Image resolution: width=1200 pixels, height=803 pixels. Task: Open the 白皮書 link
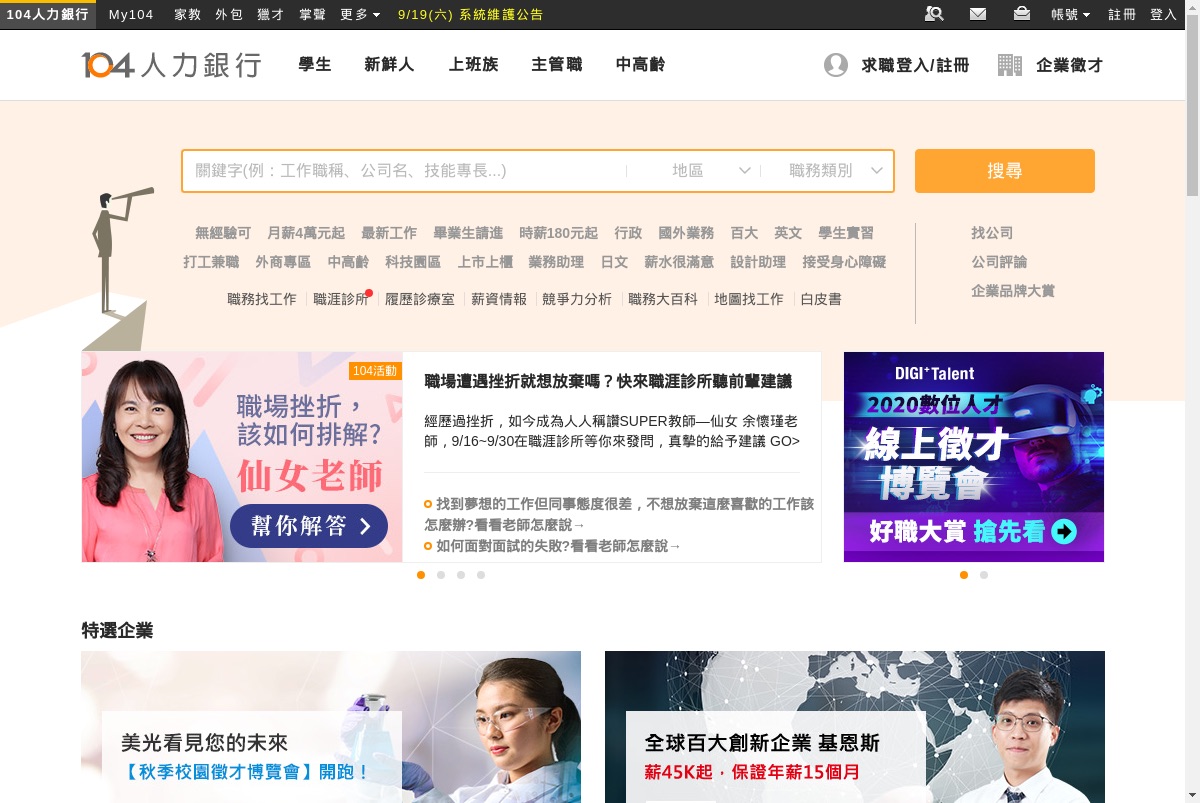[821, 299]
